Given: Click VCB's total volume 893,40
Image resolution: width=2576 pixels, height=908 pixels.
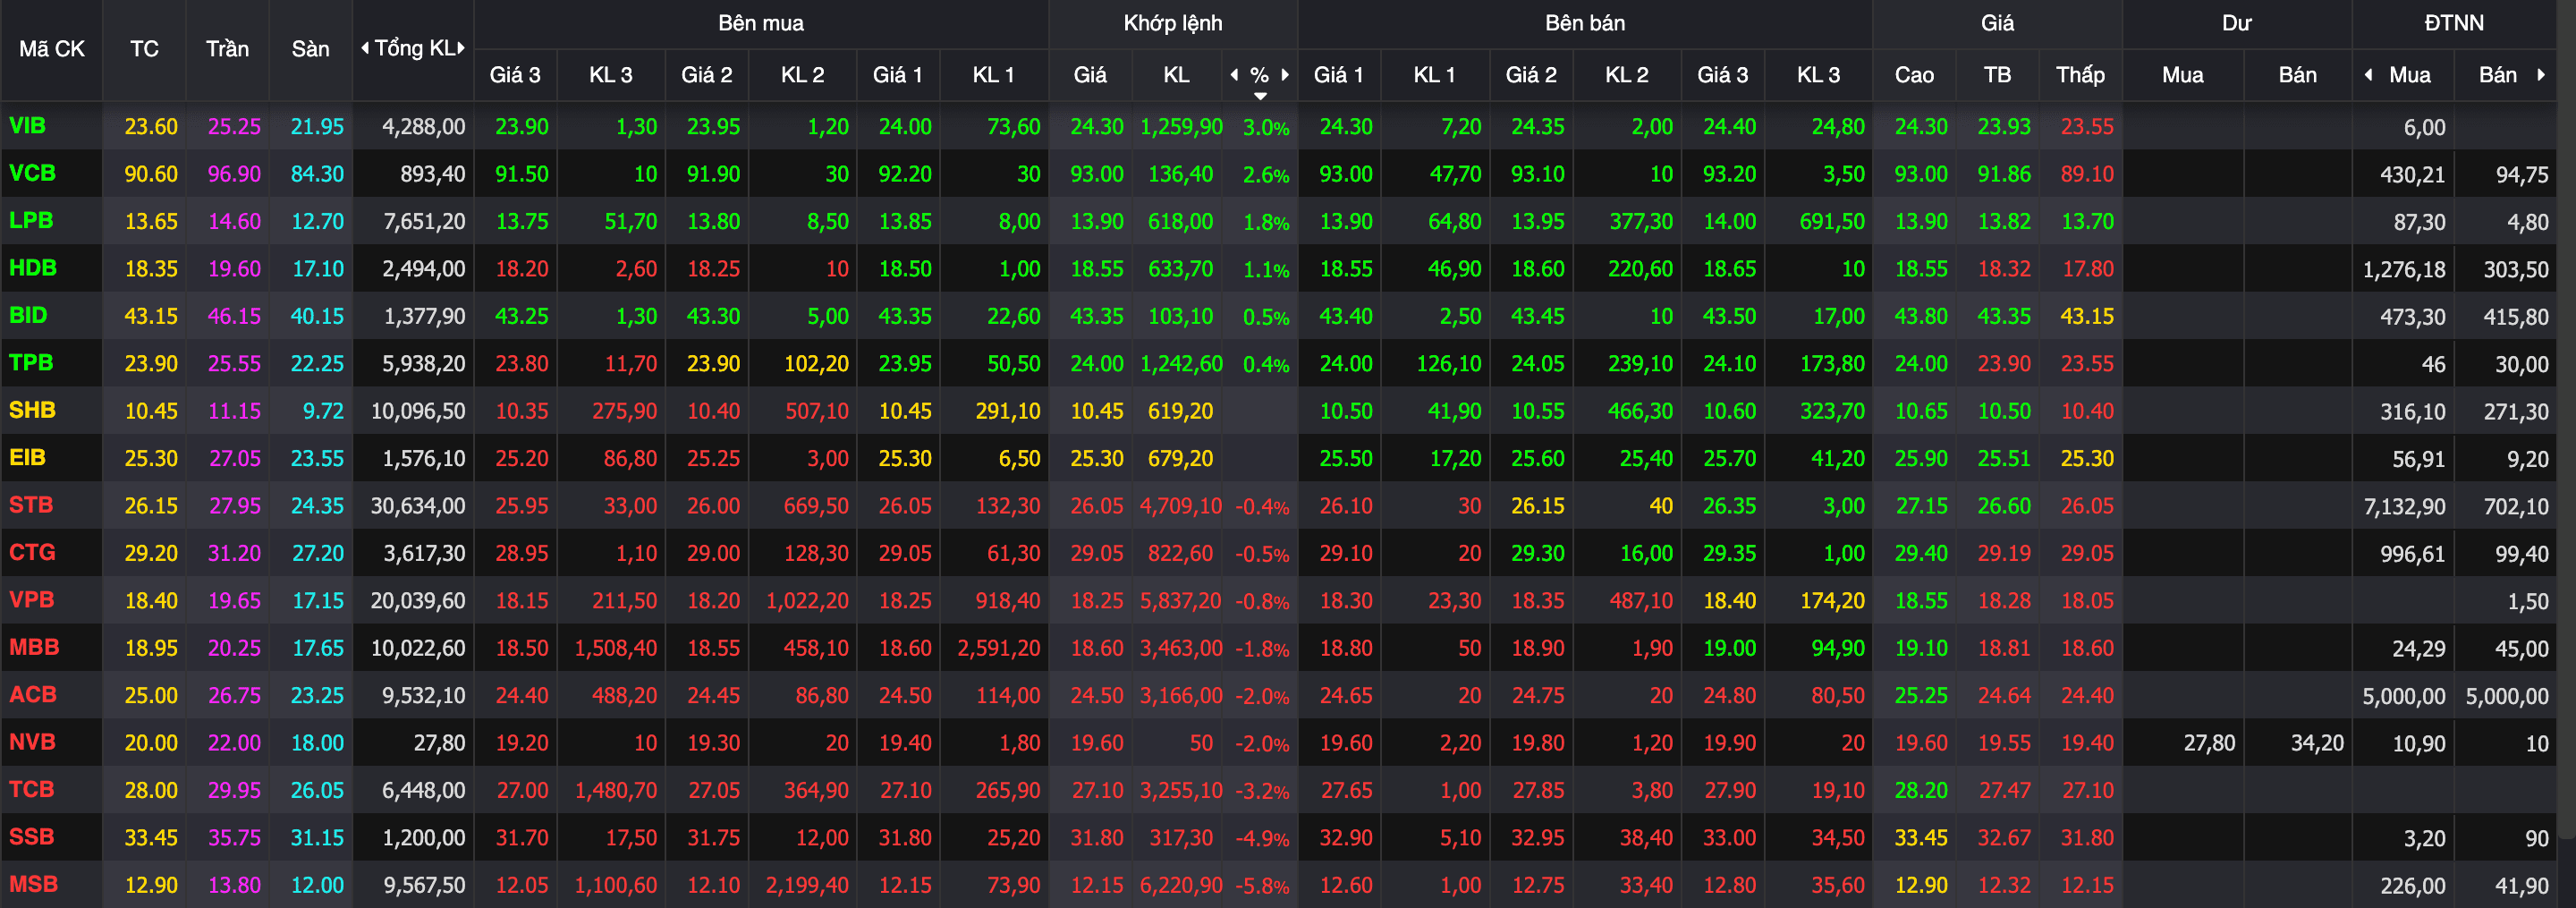Looking at the screenshot, I should pos(432,174).
